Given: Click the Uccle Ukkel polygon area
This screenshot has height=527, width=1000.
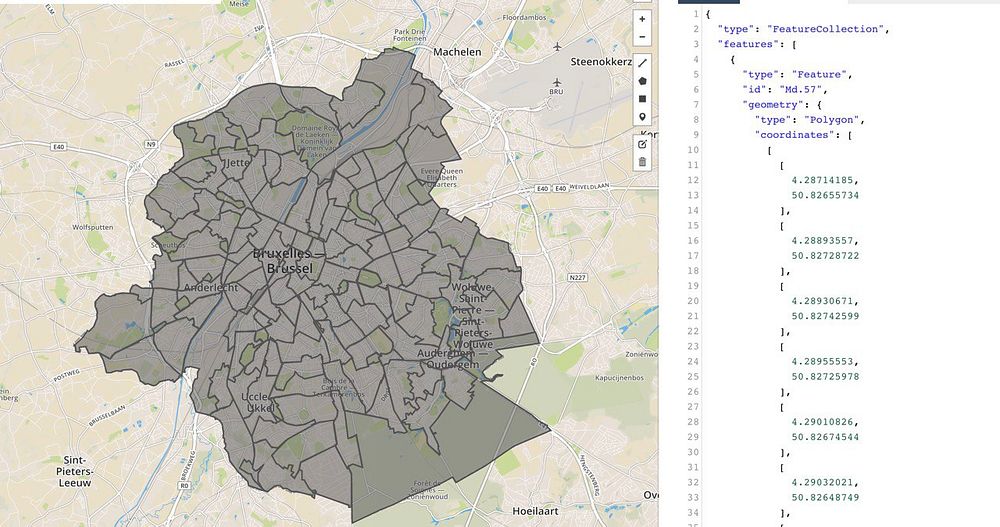Looking at the screenshot, I should [x=258, y=402].
